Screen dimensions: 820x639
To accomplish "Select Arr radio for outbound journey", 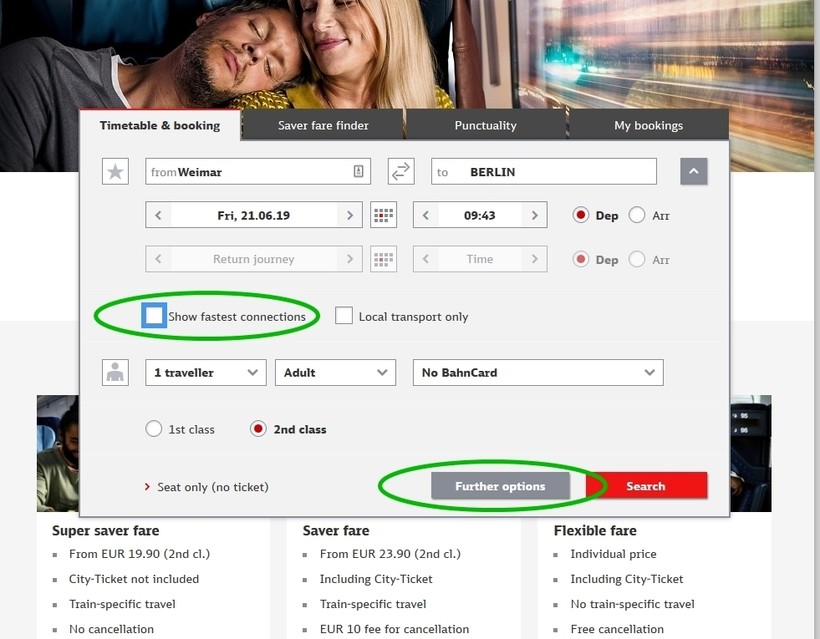I will (637, 215).
